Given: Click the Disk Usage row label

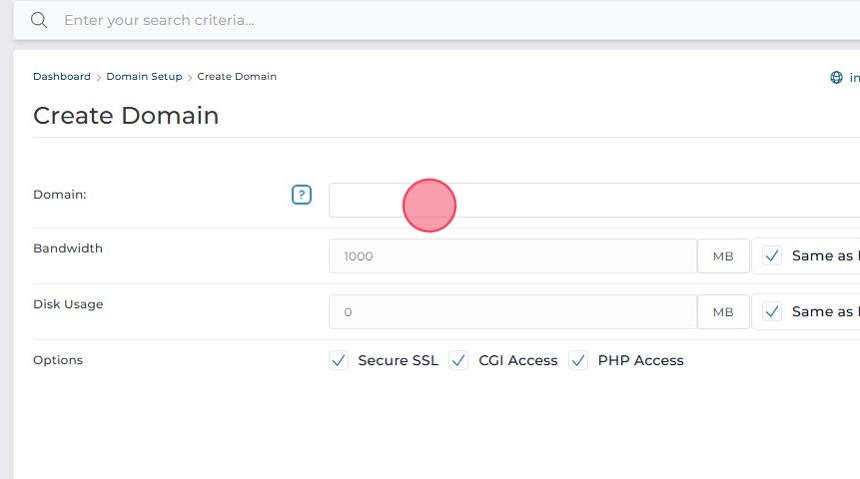Looking at the screenshot, I should [x=68, y=304].
